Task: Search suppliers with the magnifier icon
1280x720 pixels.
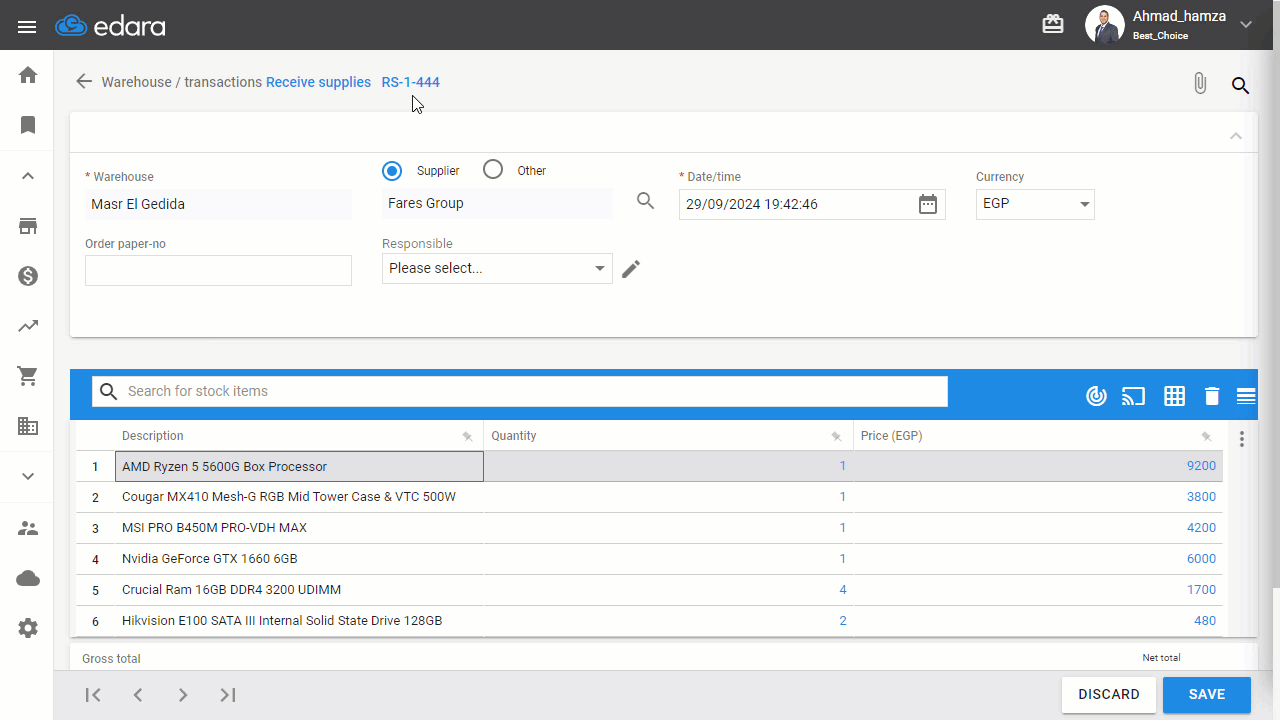Action: pos(646,201)
